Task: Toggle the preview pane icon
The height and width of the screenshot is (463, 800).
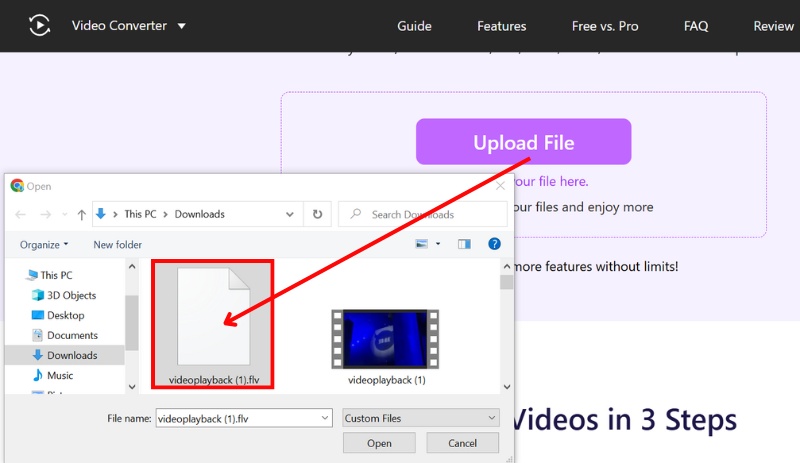Action: [464, 244]
